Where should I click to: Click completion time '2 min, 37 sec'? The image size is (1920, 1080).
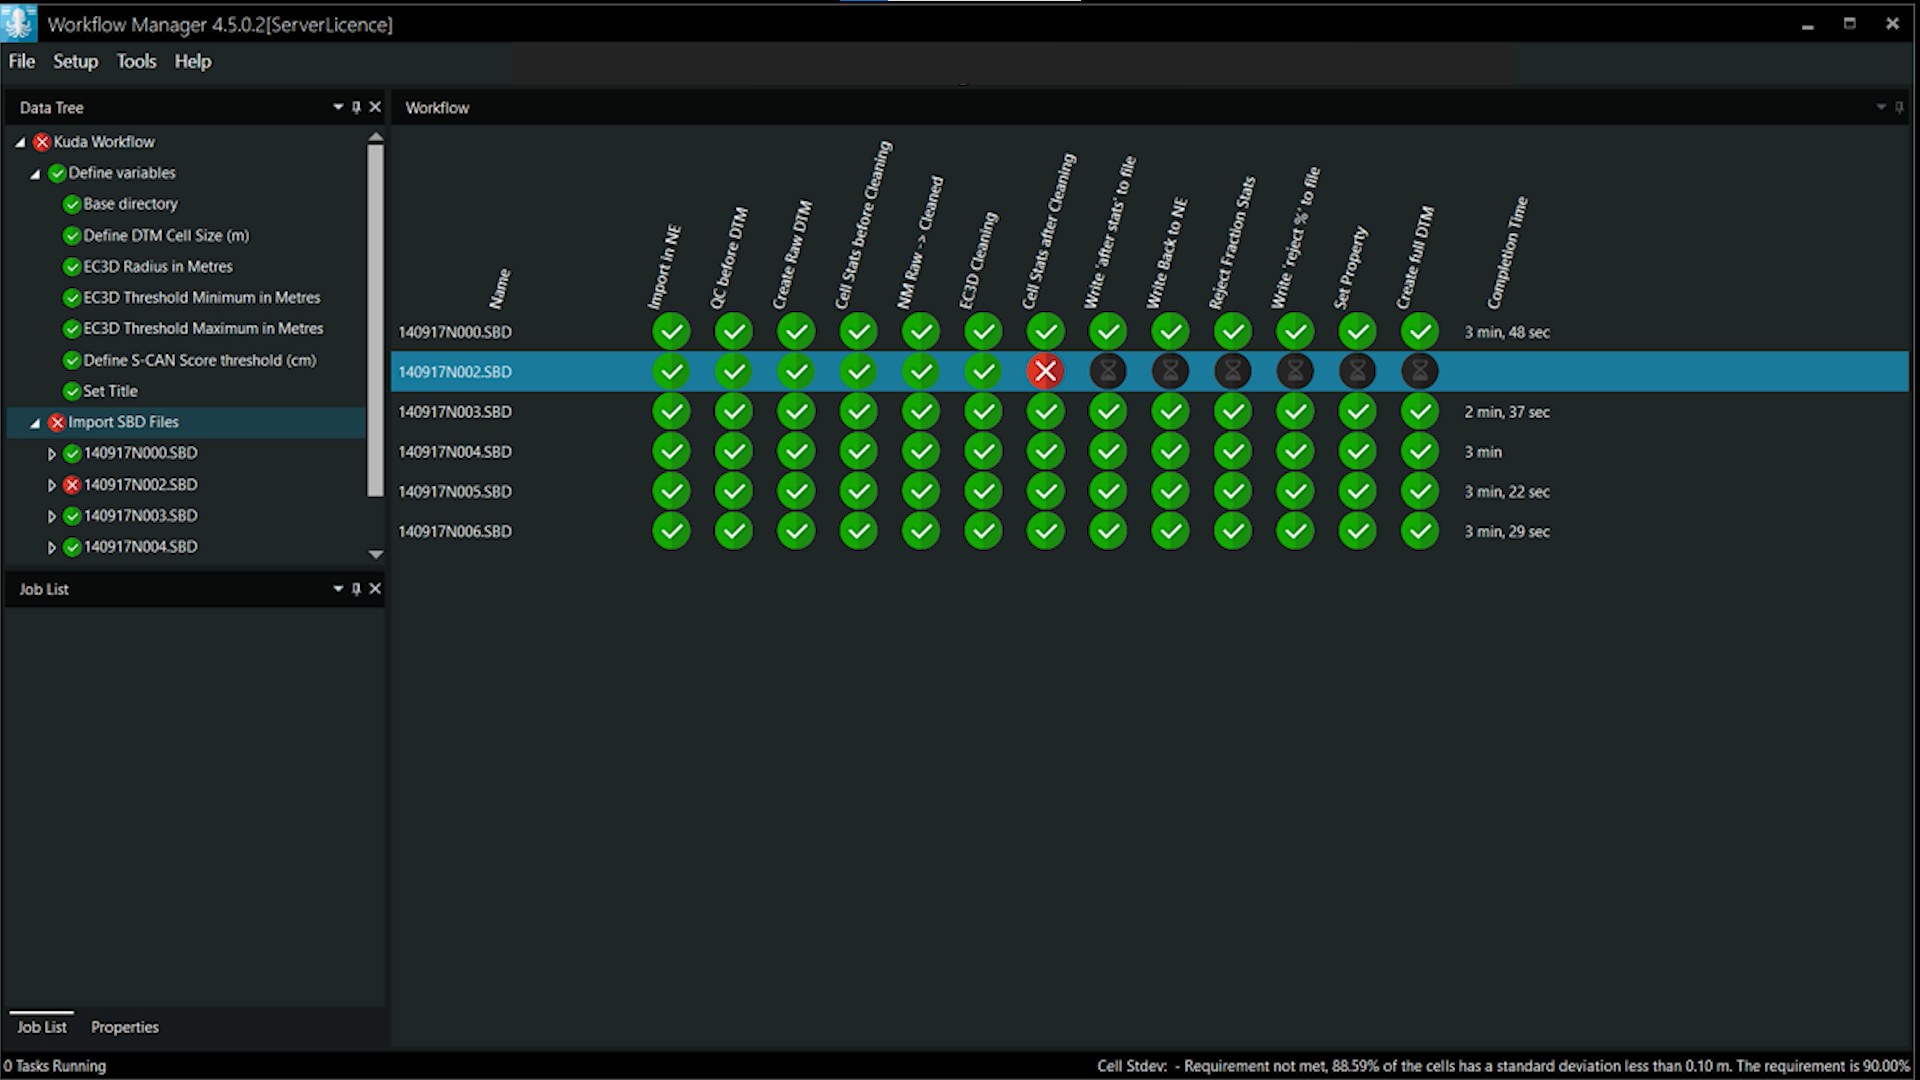[x=1507, y=412]
